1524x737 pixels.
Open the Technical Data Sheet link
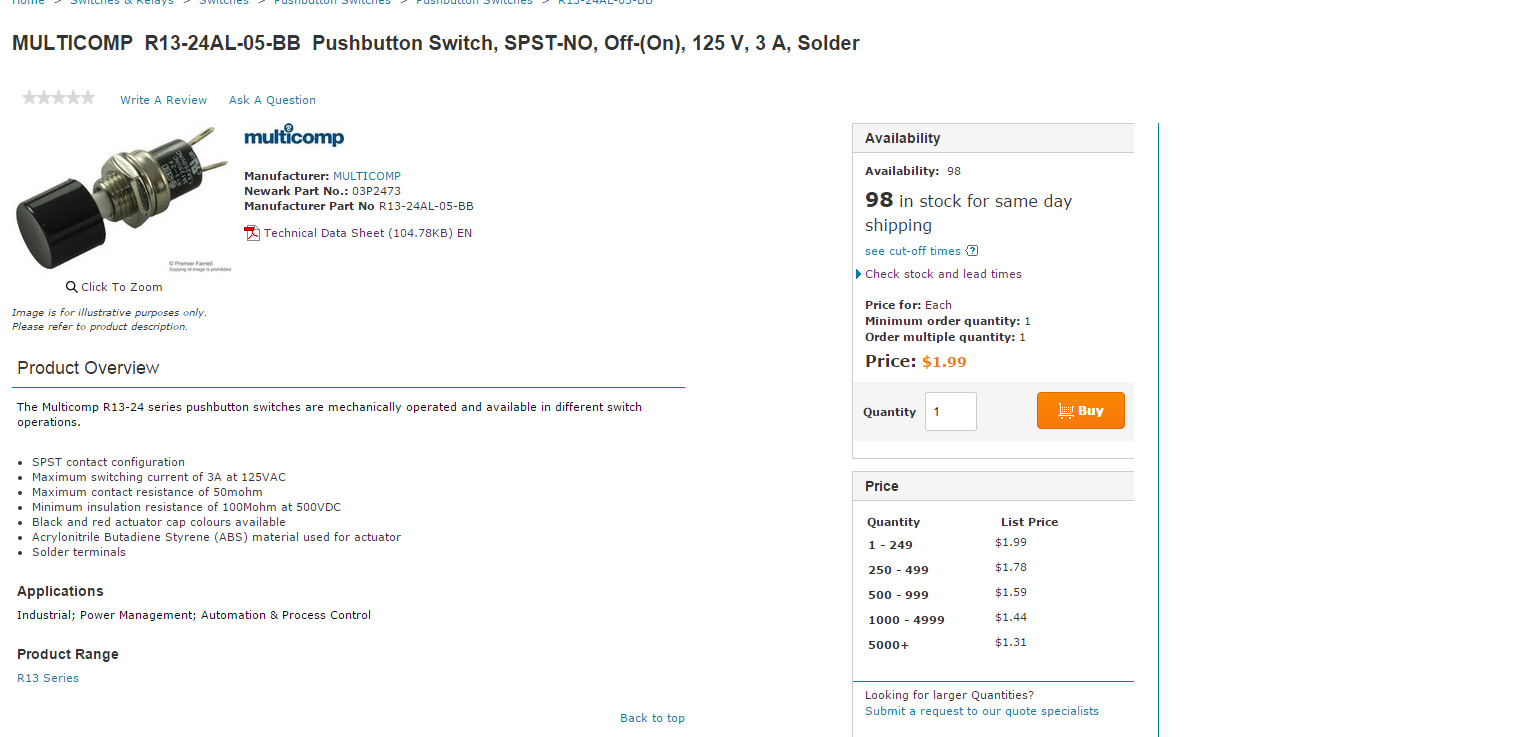coord(367,233)
